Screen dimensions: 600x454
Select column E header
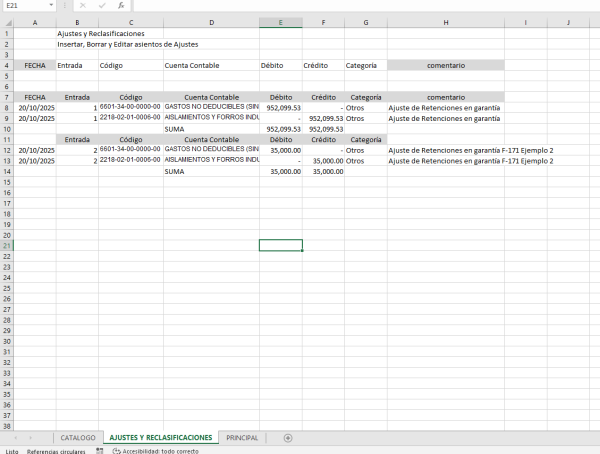[280, 22]
